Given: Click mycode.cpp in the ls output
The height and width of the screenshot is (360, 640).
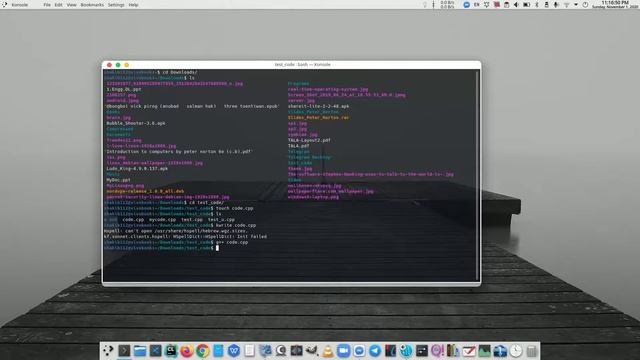Looking at the screenshot, I should (x=162, y=219).
